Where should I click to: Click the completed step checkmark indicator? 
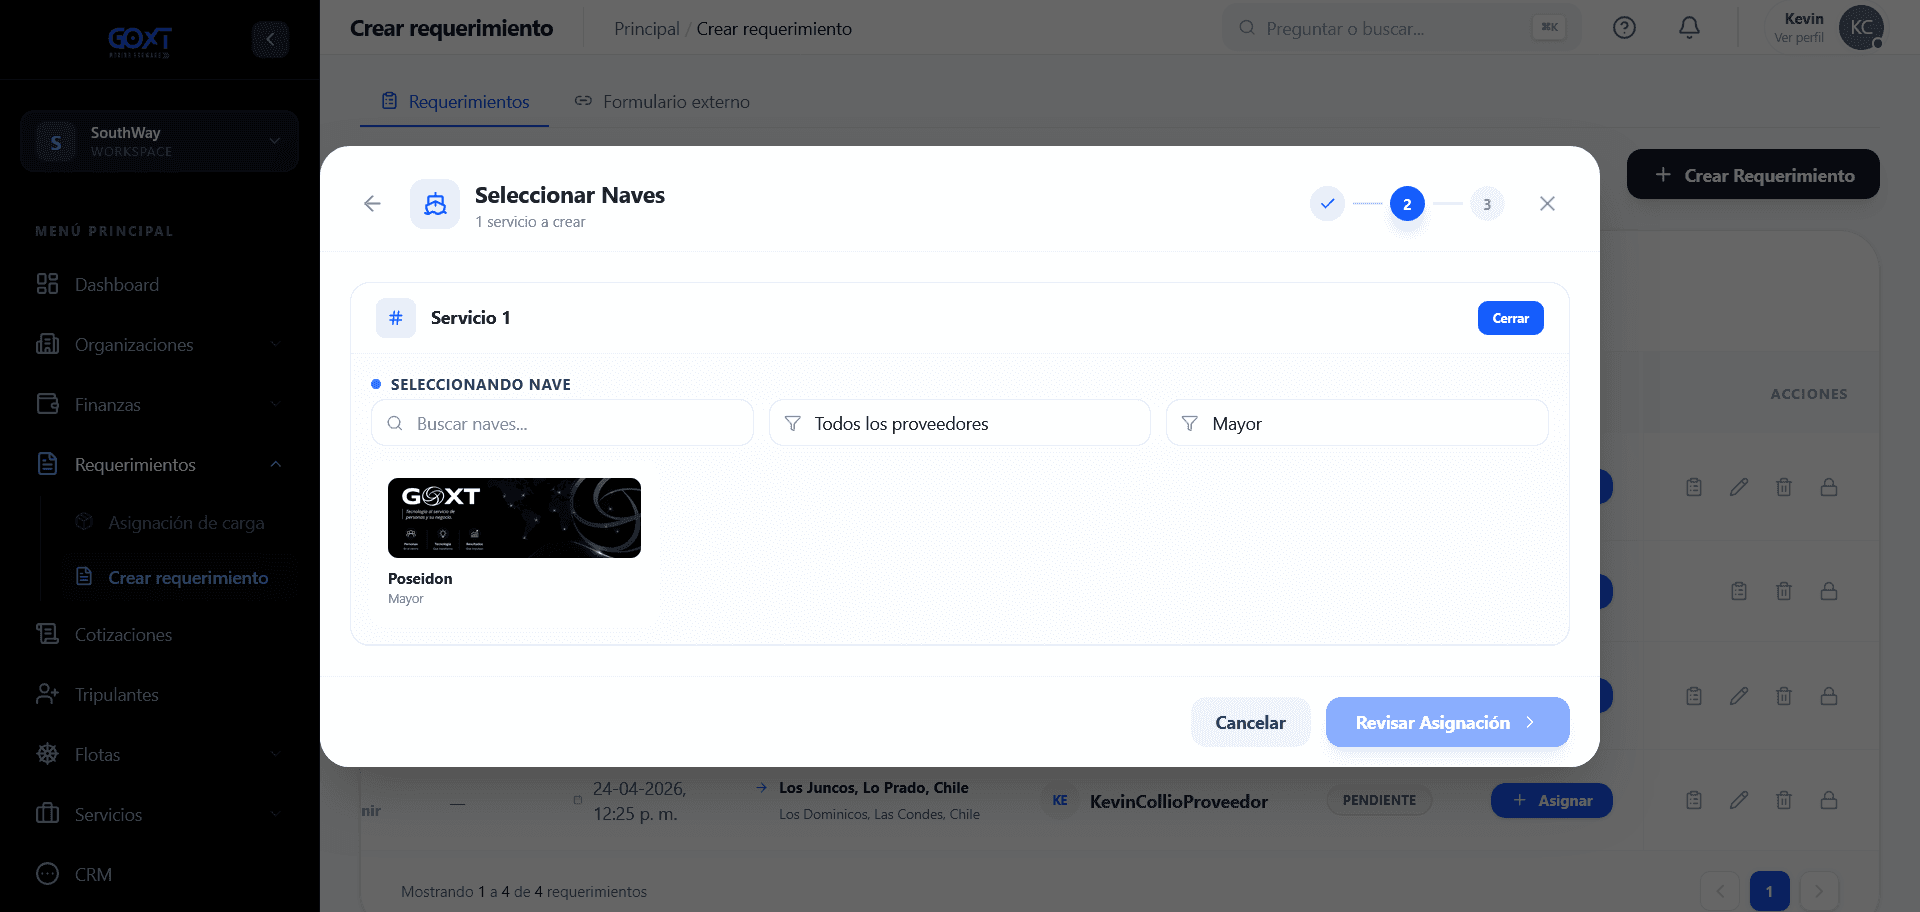[x=1327, y=204]
